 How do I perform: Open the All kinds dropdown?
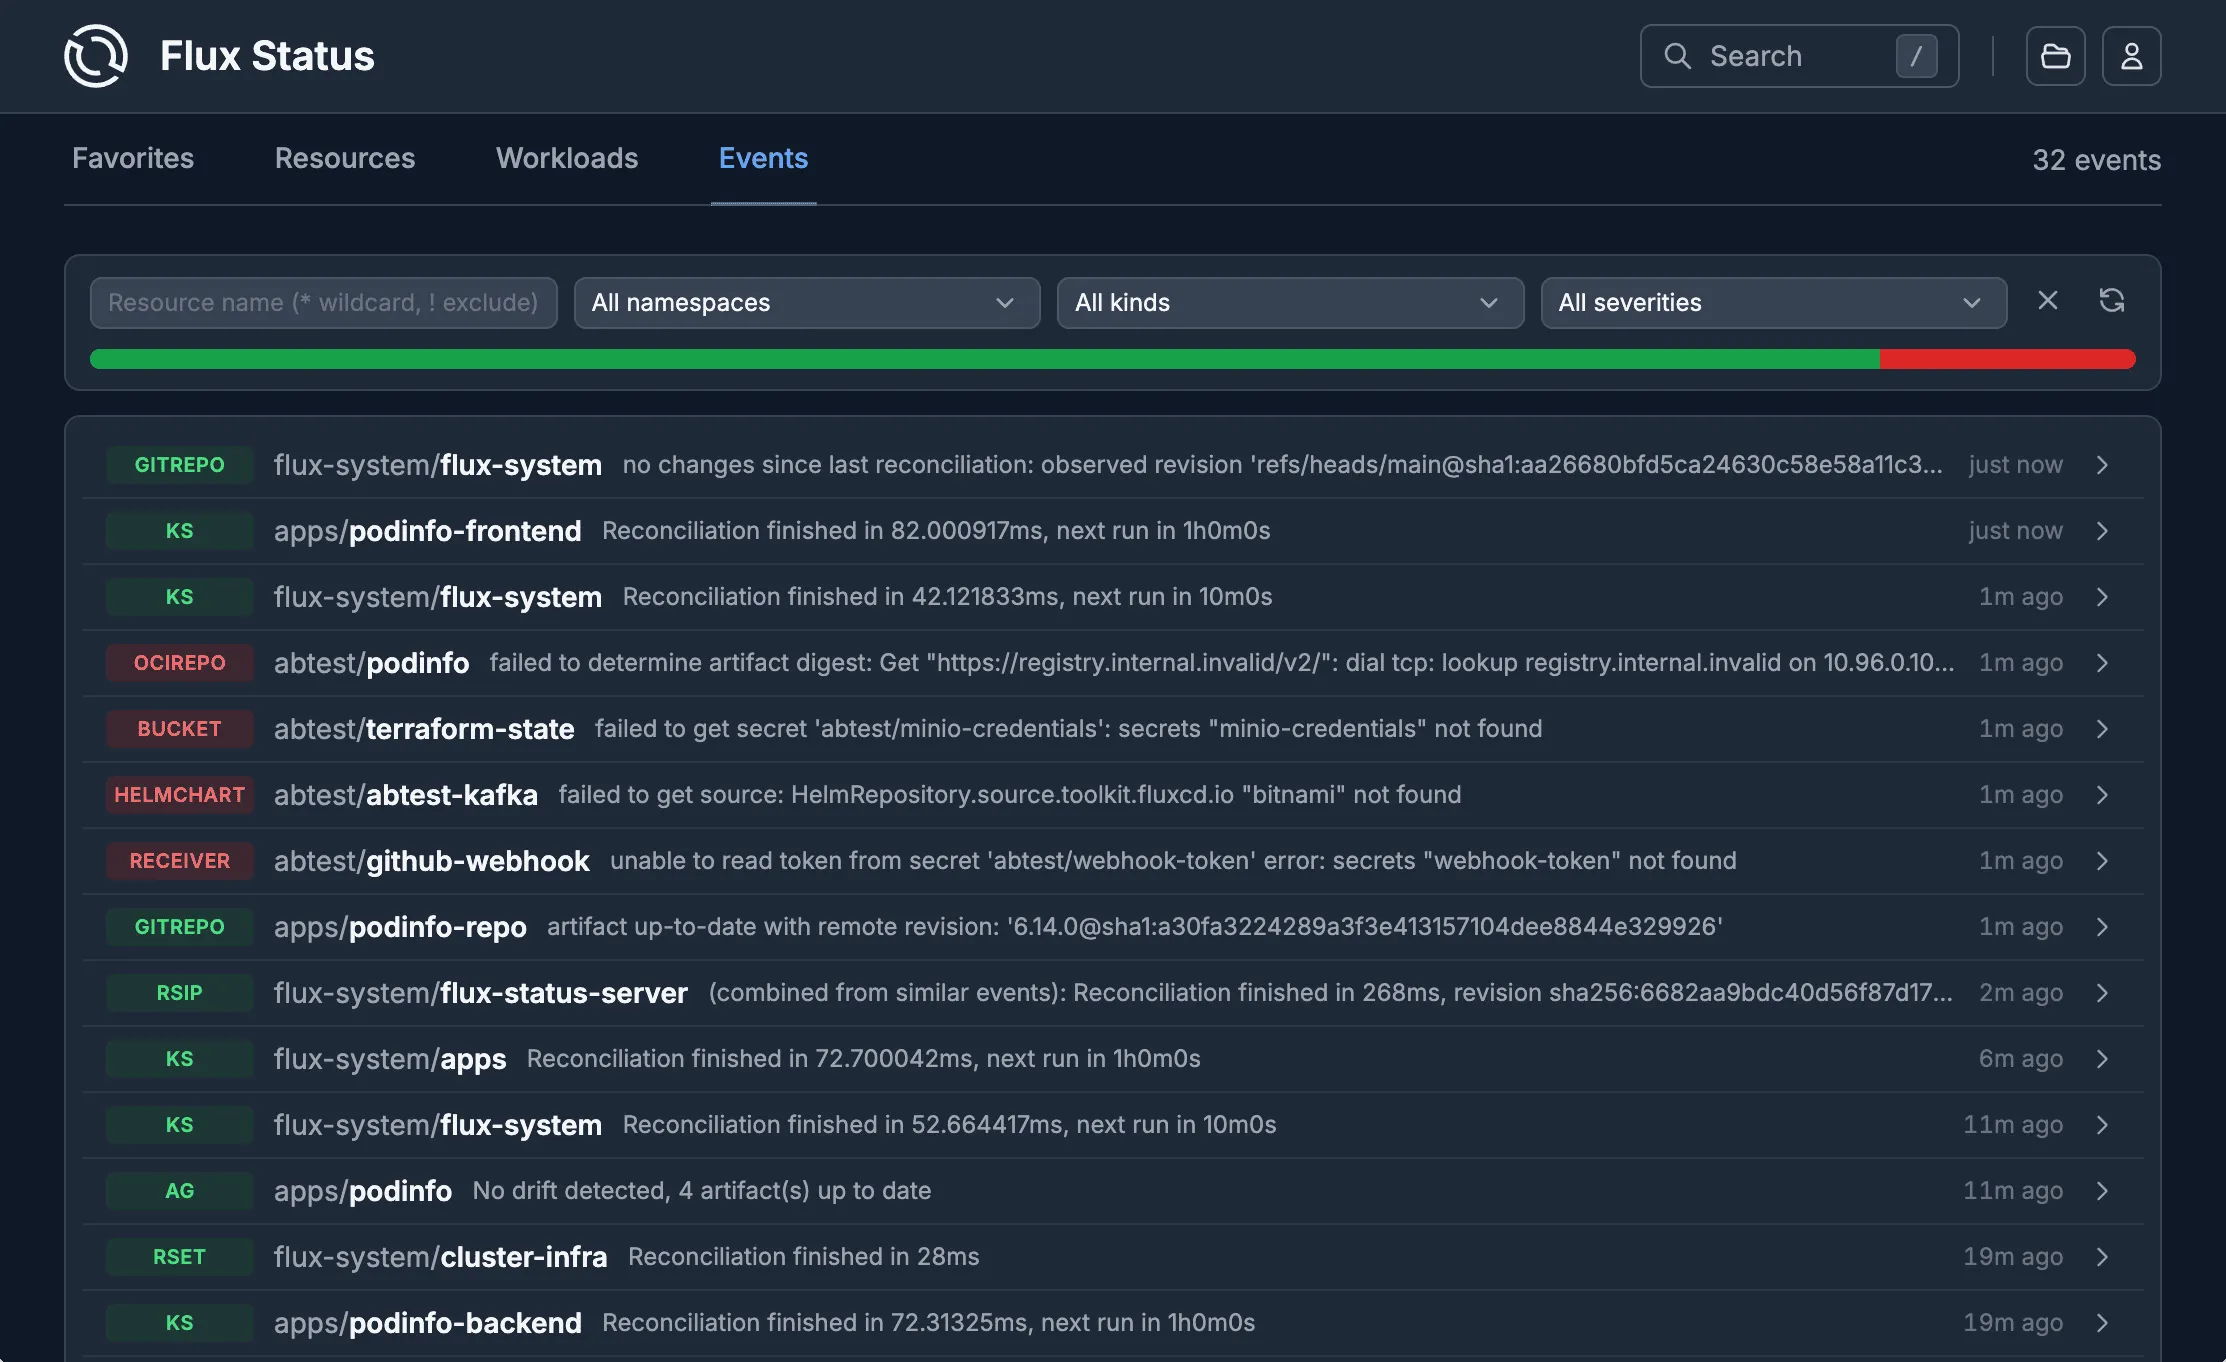pyautogui.click(x=1290, y=303)
